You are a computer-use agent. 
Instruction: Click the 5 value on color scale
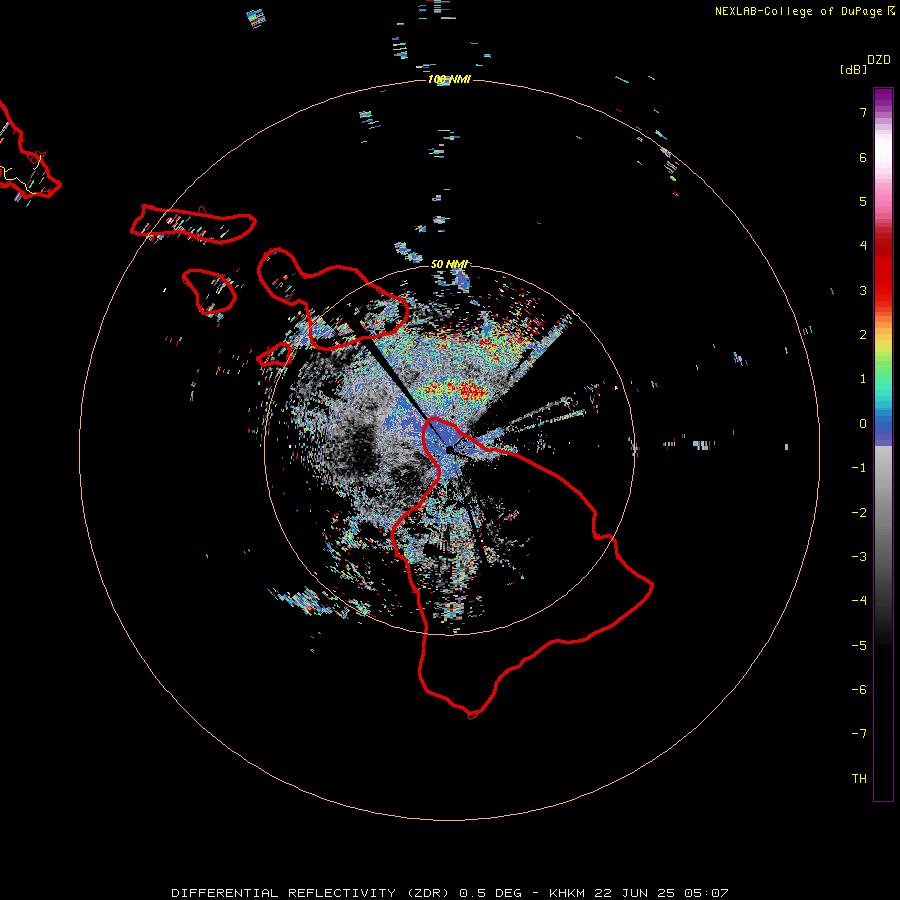pos(863,201)
